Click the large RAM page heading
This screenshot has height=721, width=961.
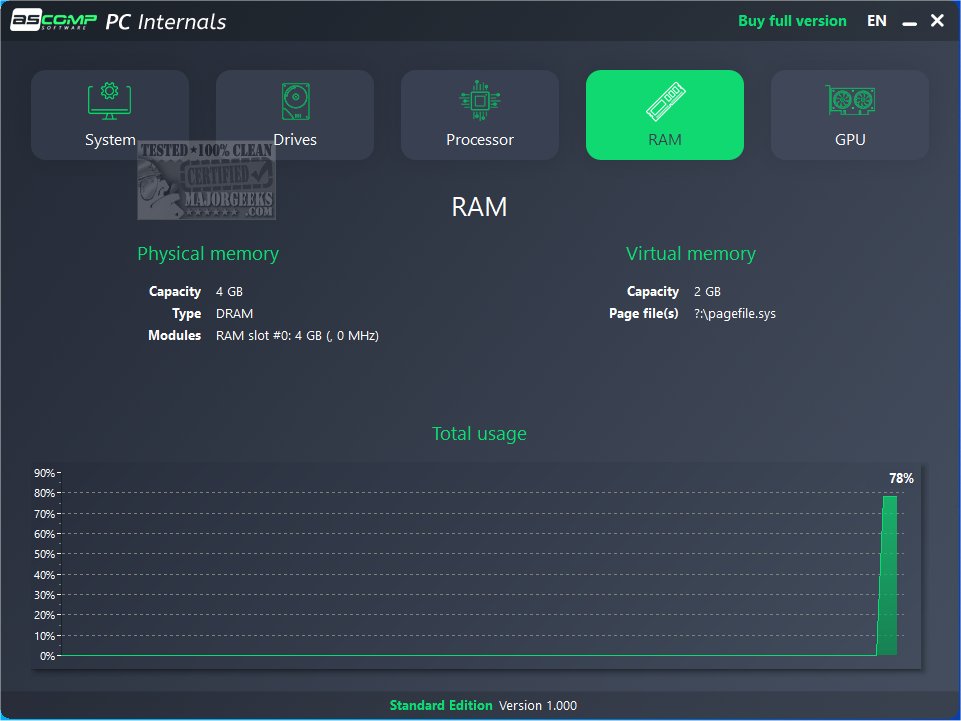click(479, 207)
